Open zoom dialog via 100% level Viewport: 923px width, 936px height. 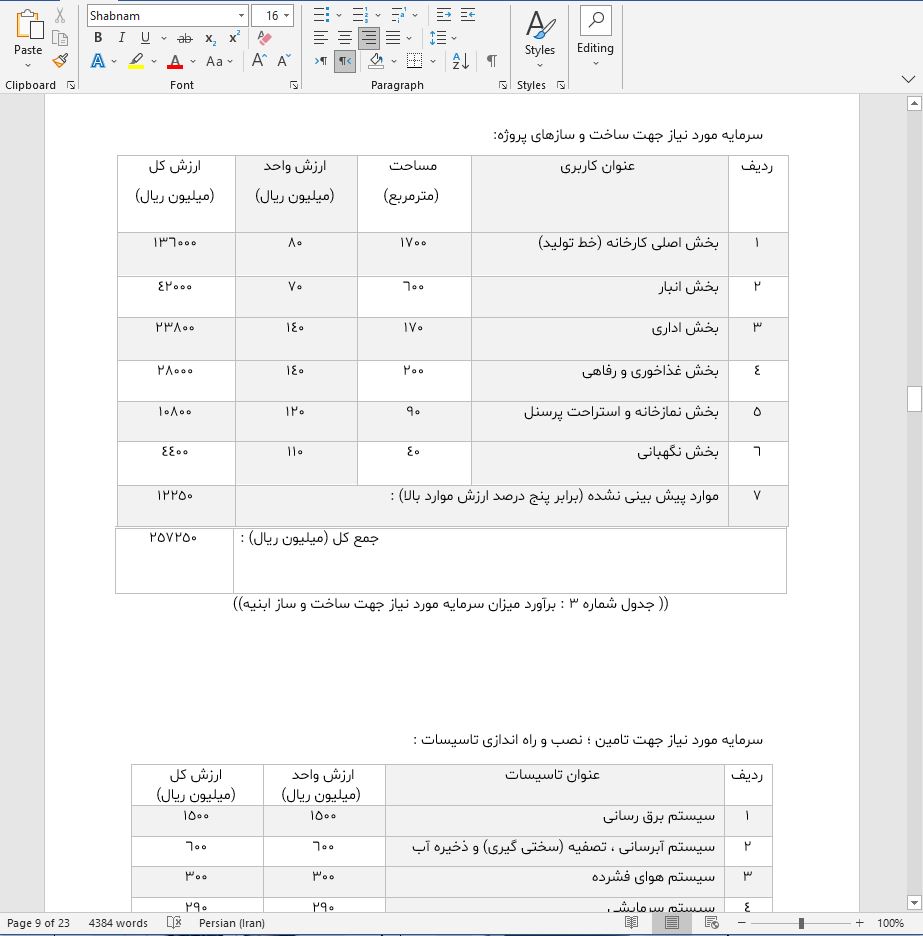[x=890, y=923]
